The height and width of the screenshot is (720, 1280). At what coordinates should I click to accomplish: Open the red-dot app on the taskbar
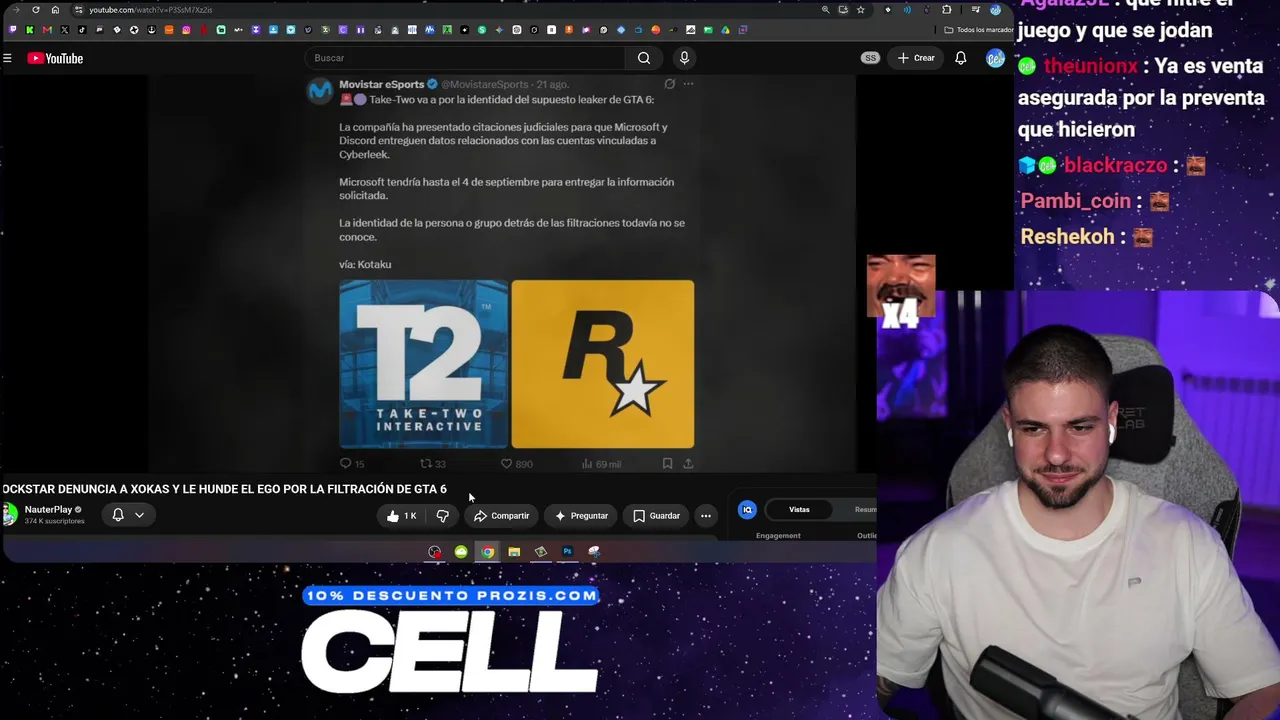point(434,552)
